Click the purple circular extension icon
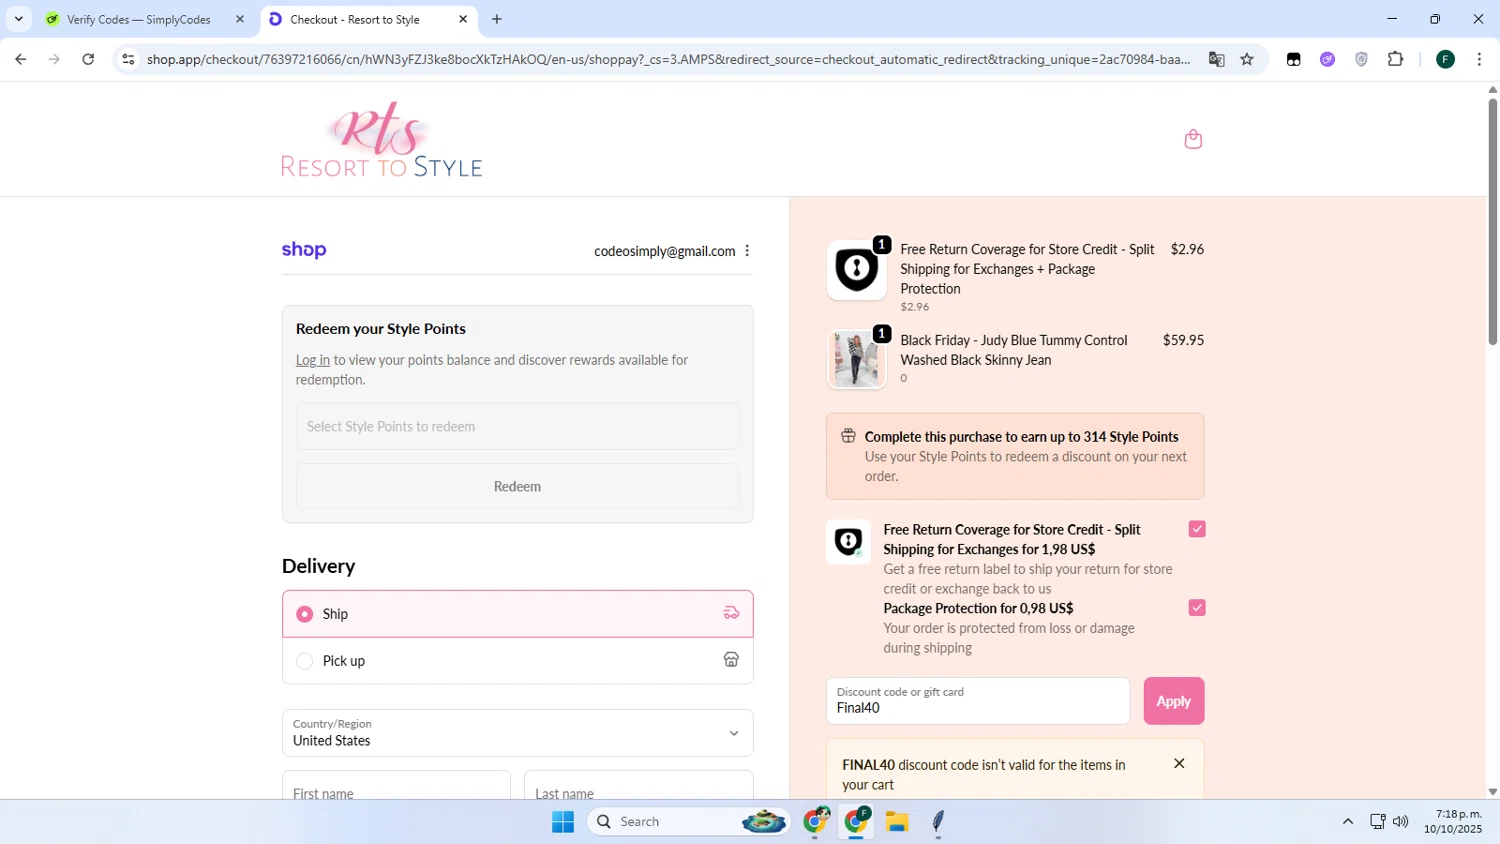The height and width of the screenshot is (844, 1500). pos(1327,59)
